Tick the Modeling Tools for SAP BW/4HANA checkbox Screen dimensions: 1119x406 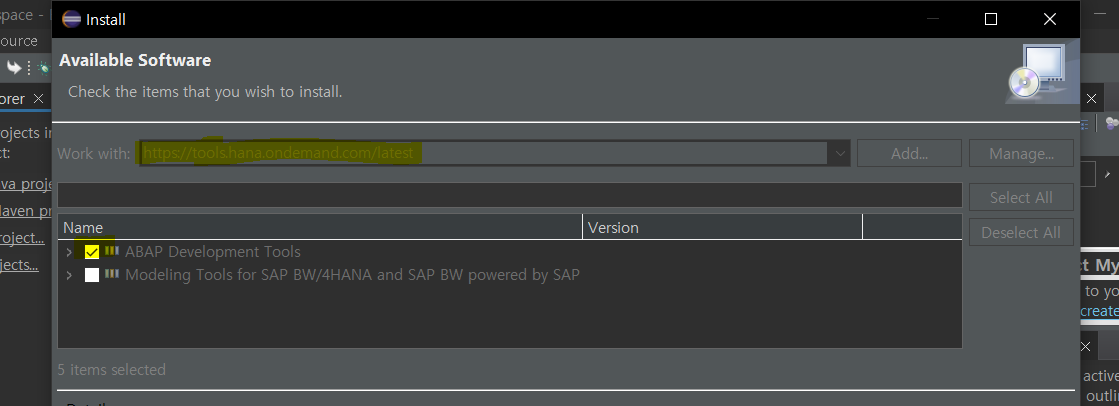tap(92, 275)
